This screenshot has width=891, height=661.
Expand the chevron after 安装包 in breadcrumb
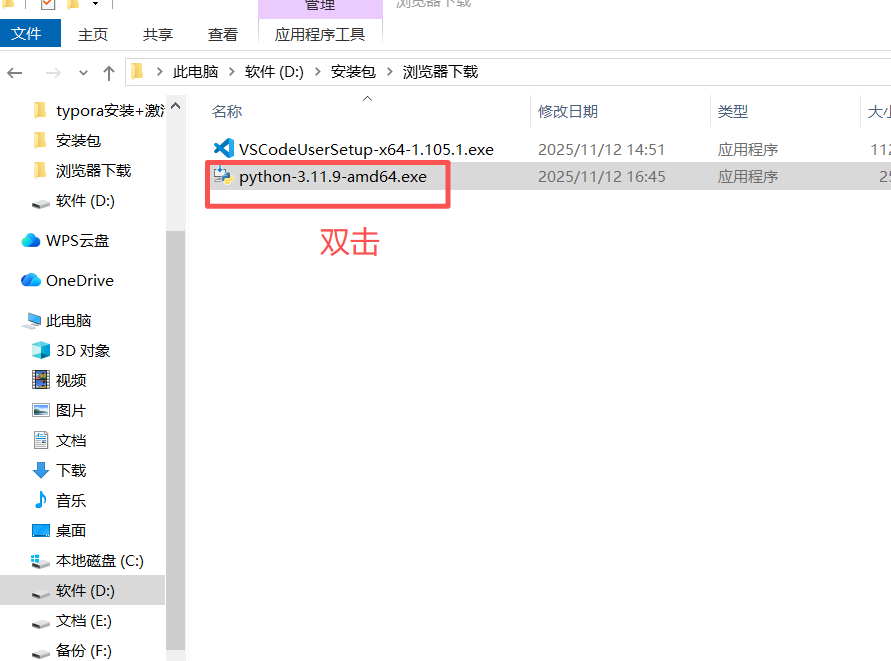point(389,72)
